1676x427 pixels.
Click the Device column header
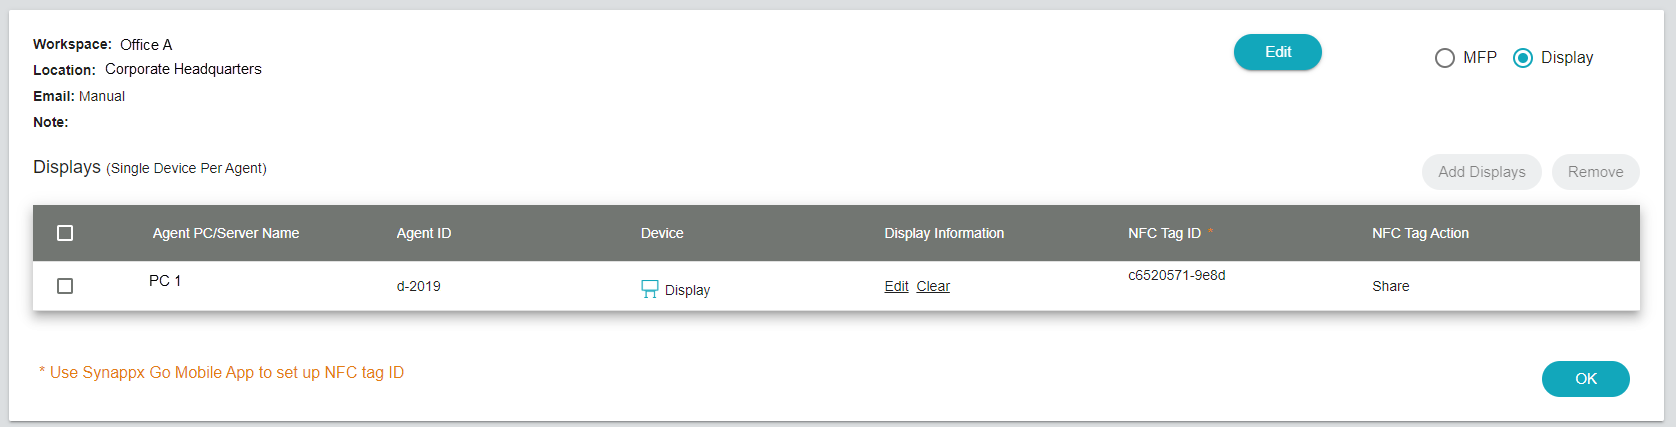662,233
